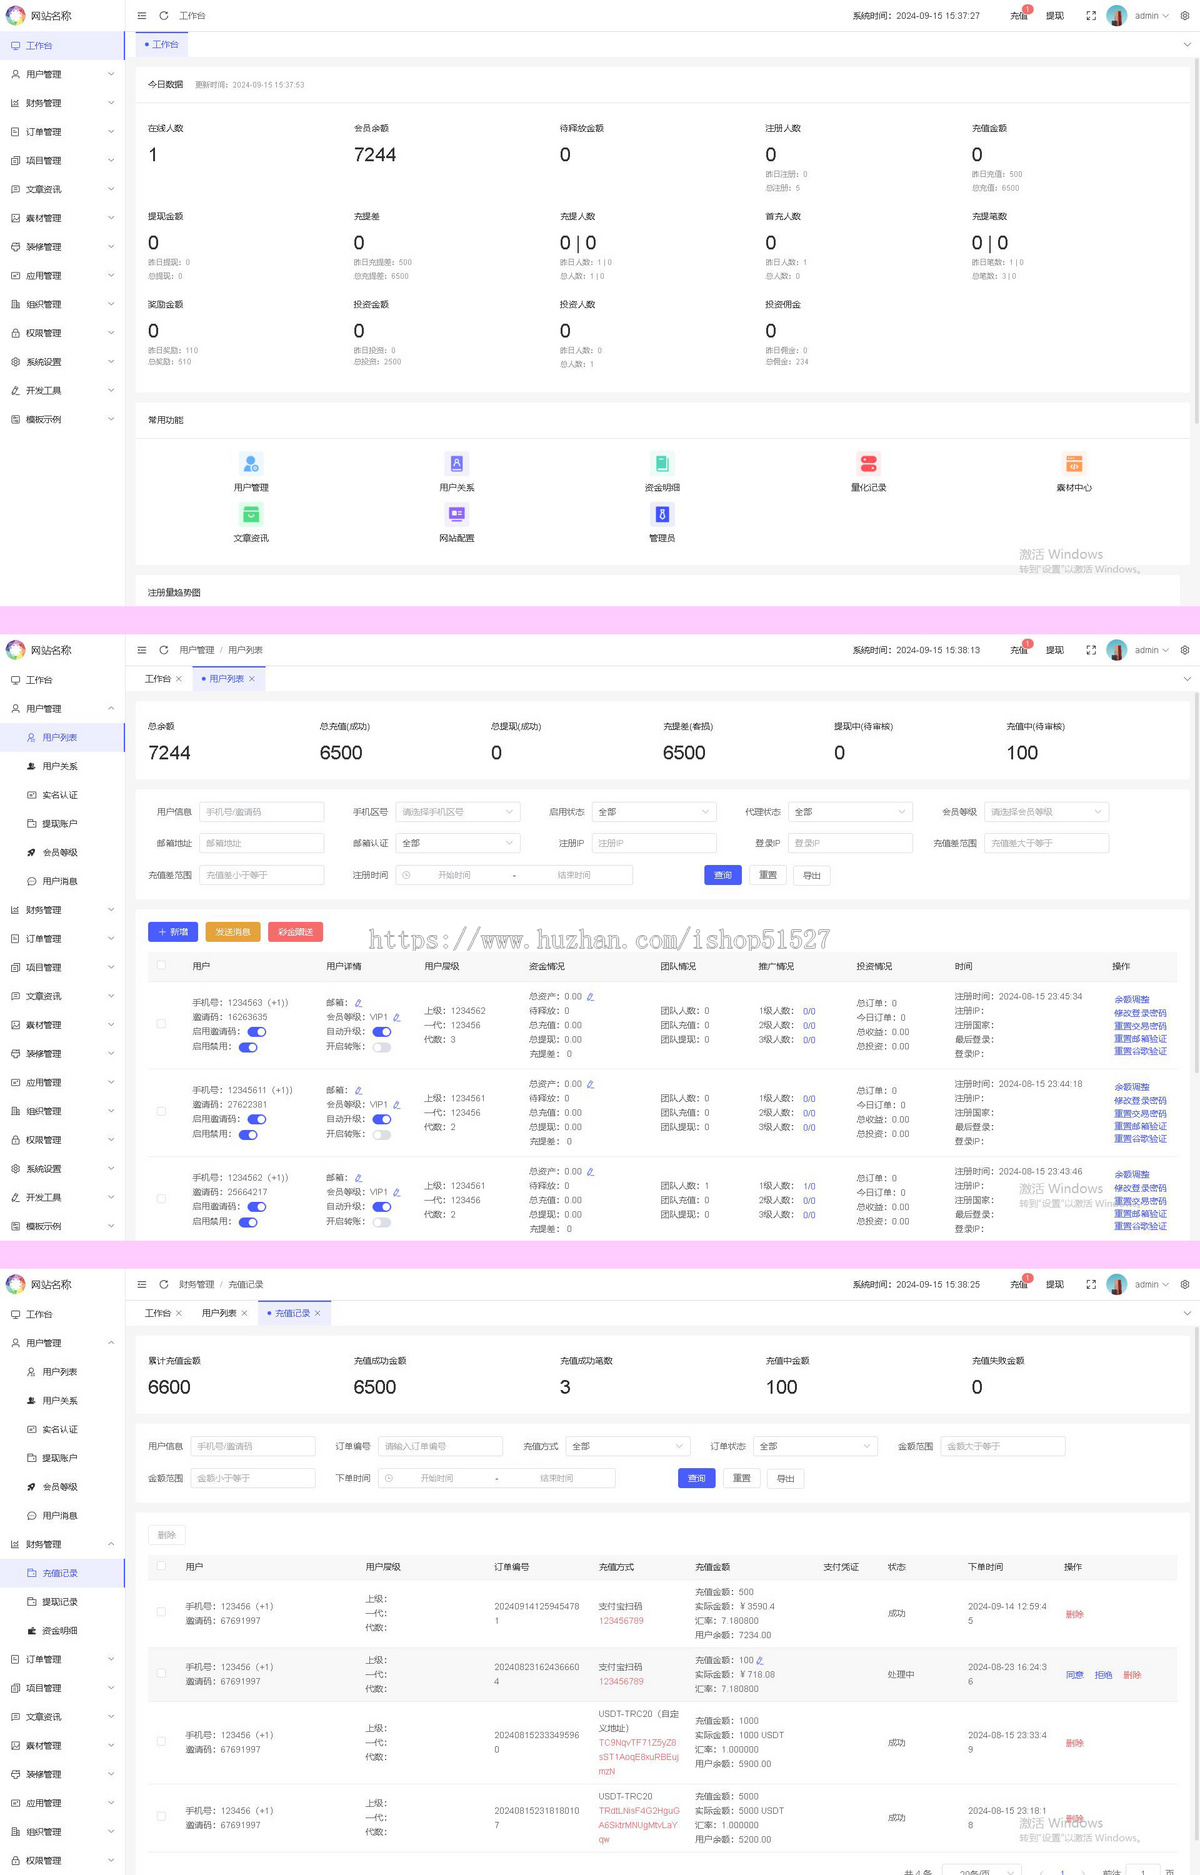Edit 会员等级 pencil icon for user 12345611

click(x=396, y=1105)
